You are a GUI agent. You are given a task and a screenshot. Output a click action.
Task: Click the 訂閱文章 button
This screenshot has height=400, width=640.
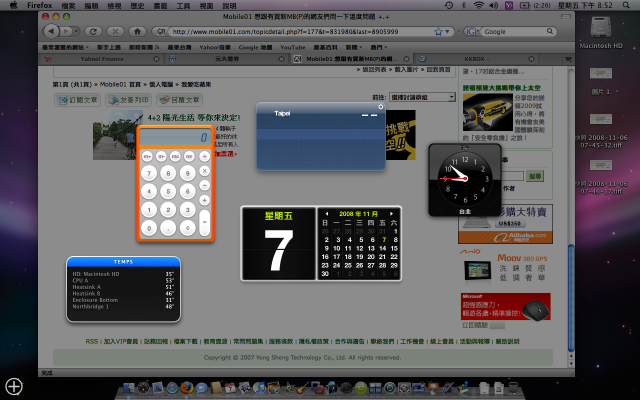coord(78,100)
